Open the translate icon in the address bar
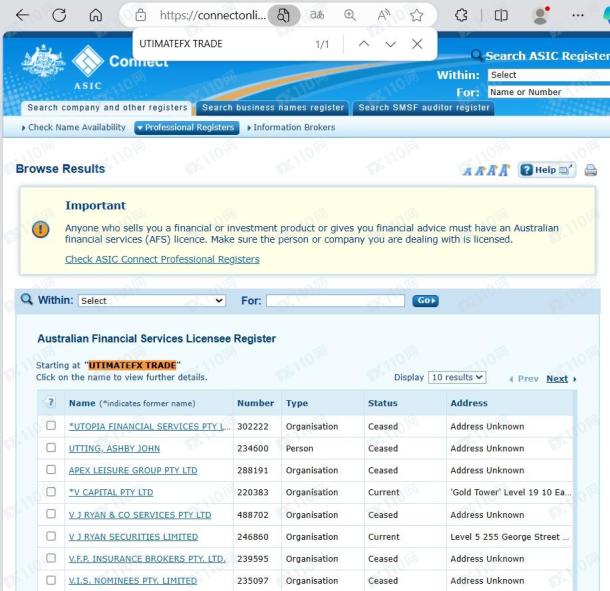 coord(317,15)
